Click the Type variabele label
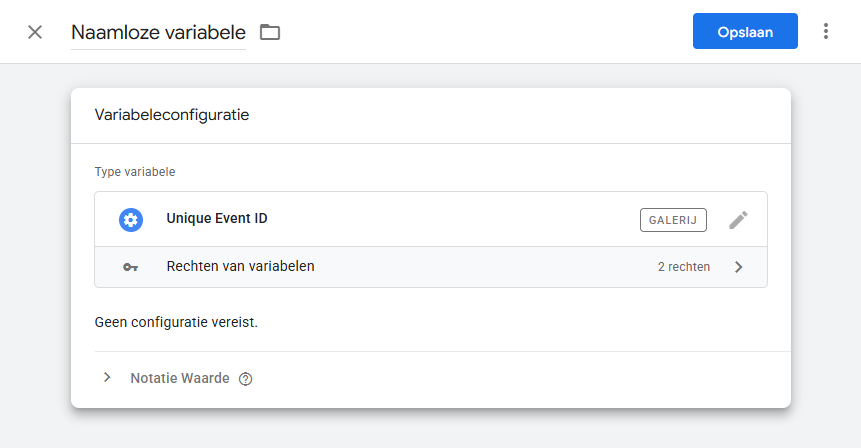Screen dimensions: 861x448 135,172
